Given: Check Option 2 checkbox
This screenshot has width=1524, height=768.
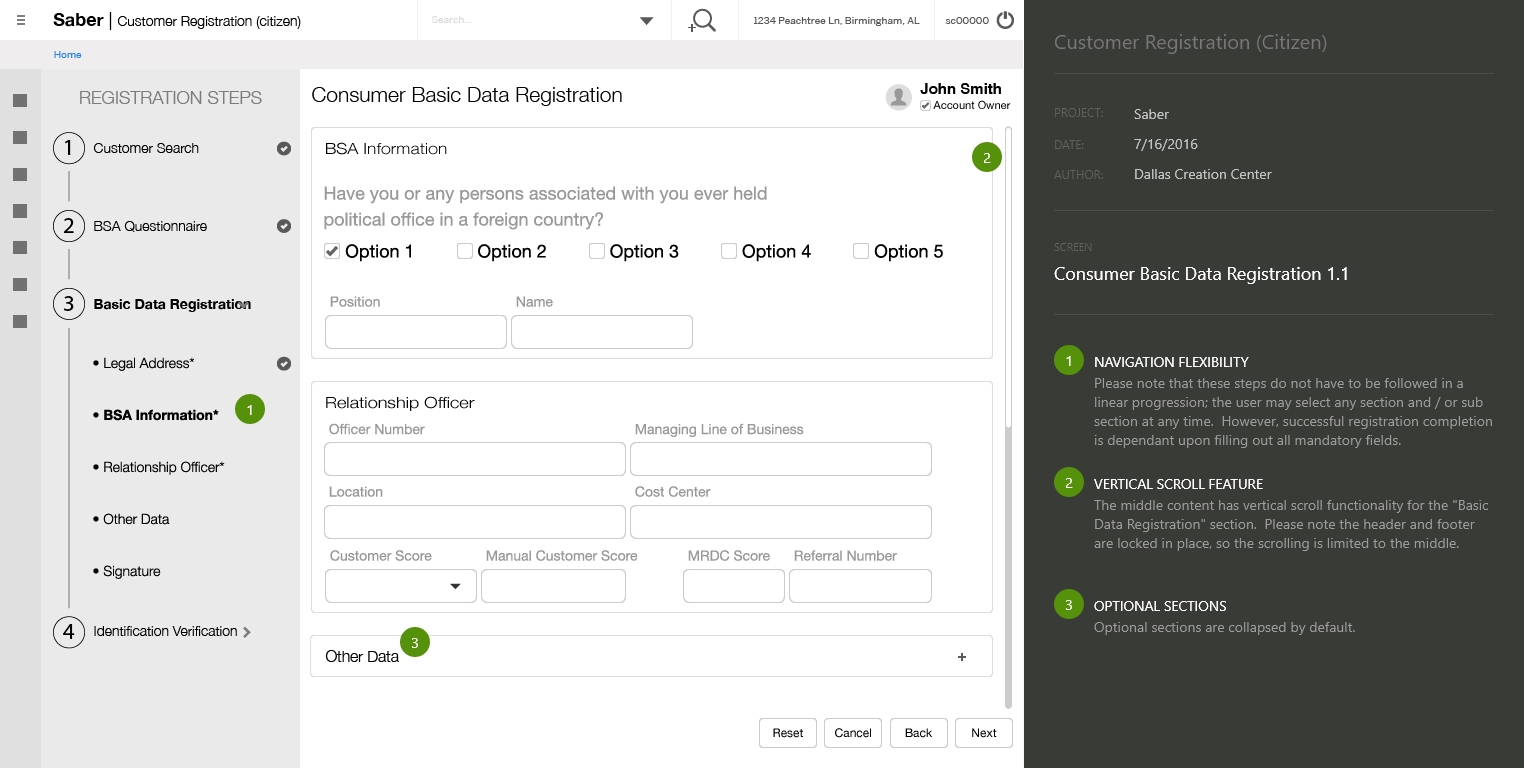Looking at the screenshot, I should (464, 251).
